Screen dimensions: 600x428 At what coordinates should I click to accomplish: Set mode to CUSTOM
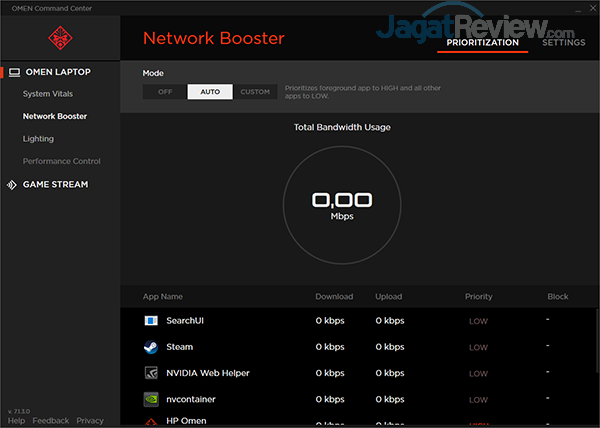255,92
